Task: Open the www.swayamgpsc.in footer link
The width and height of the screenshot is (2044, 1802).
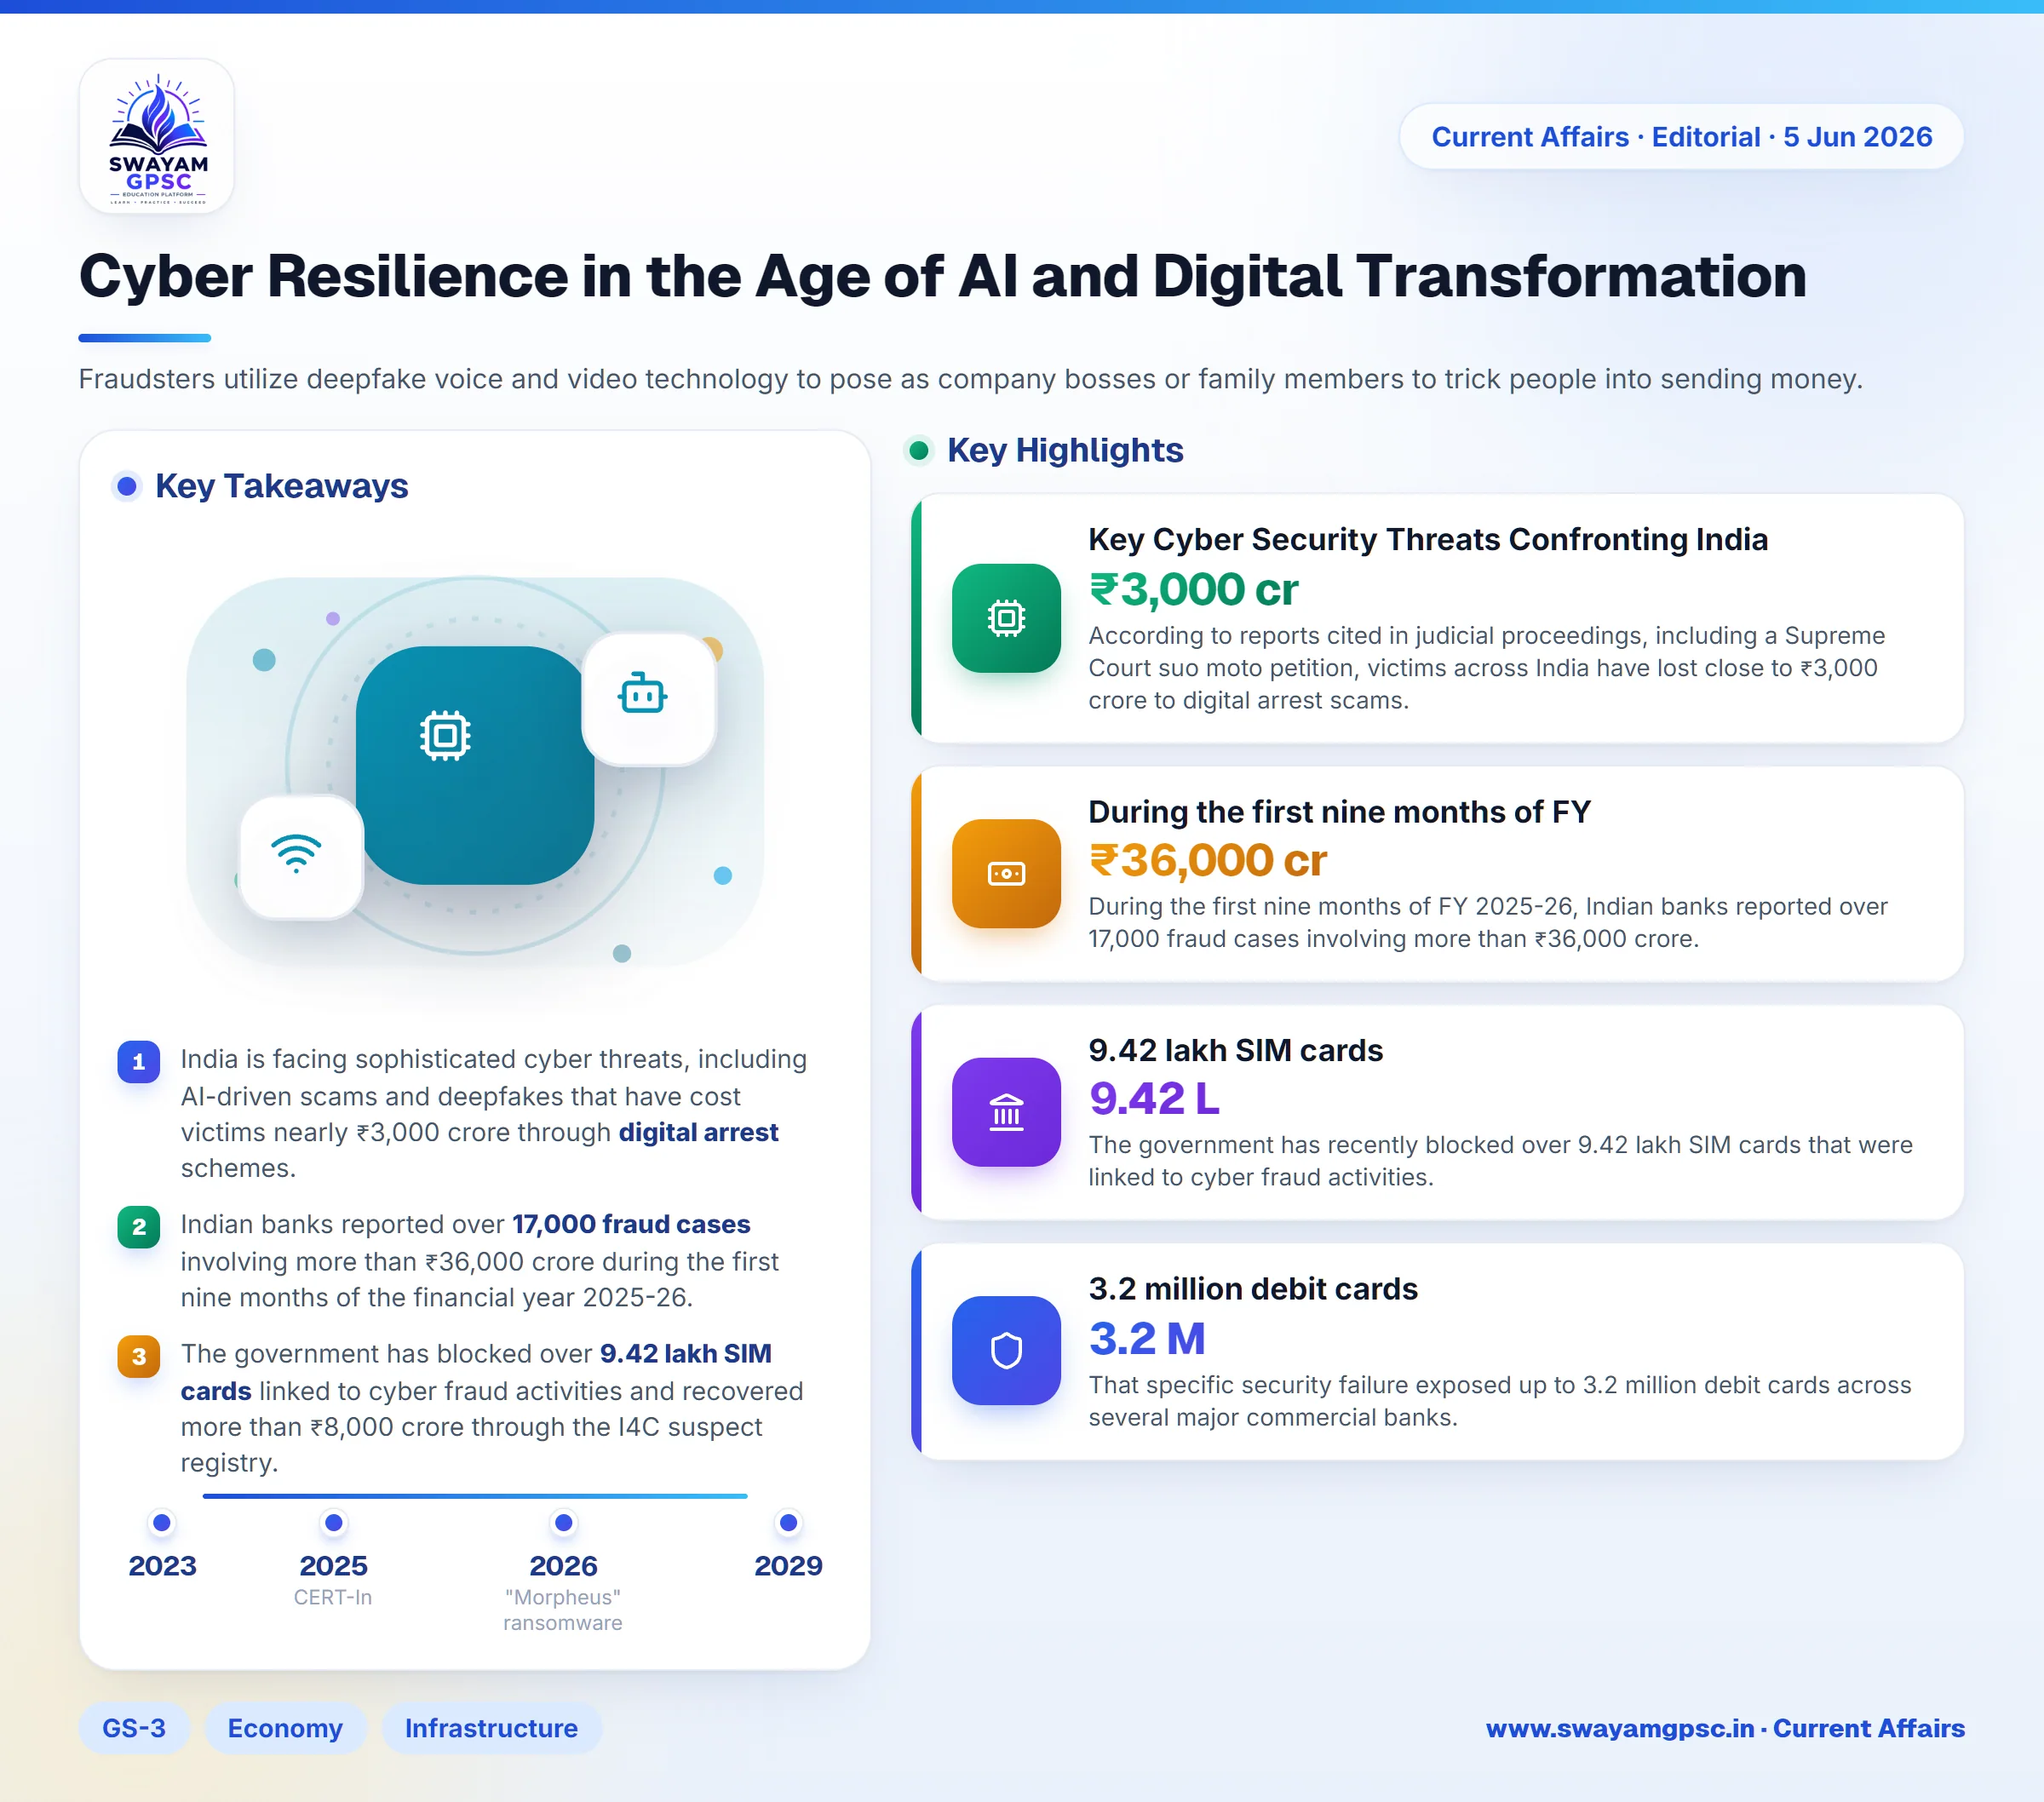Action: [x=1725, y=1728]
